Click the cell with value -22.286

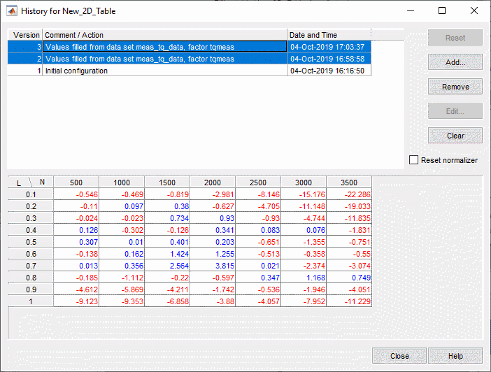coord(349,194)
